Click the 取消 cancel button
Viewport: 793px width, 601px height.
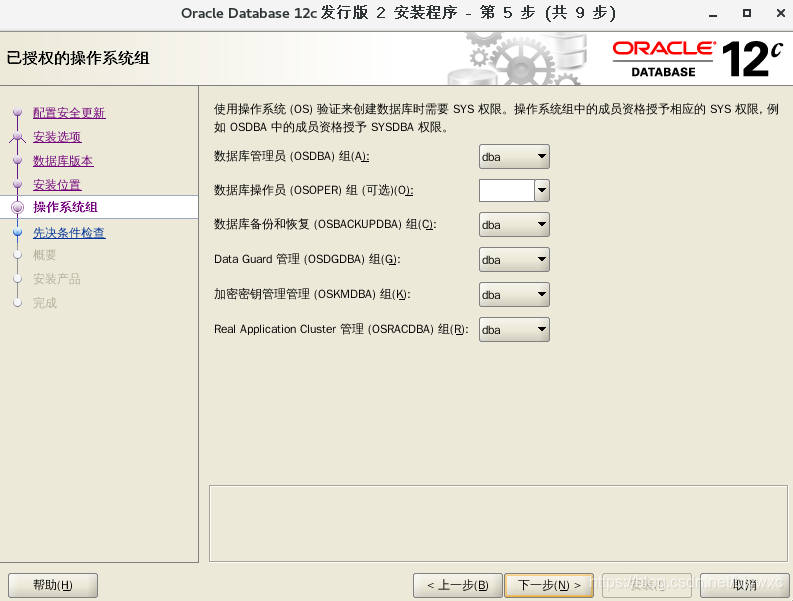pyautogui.click(x=744, y=585)
